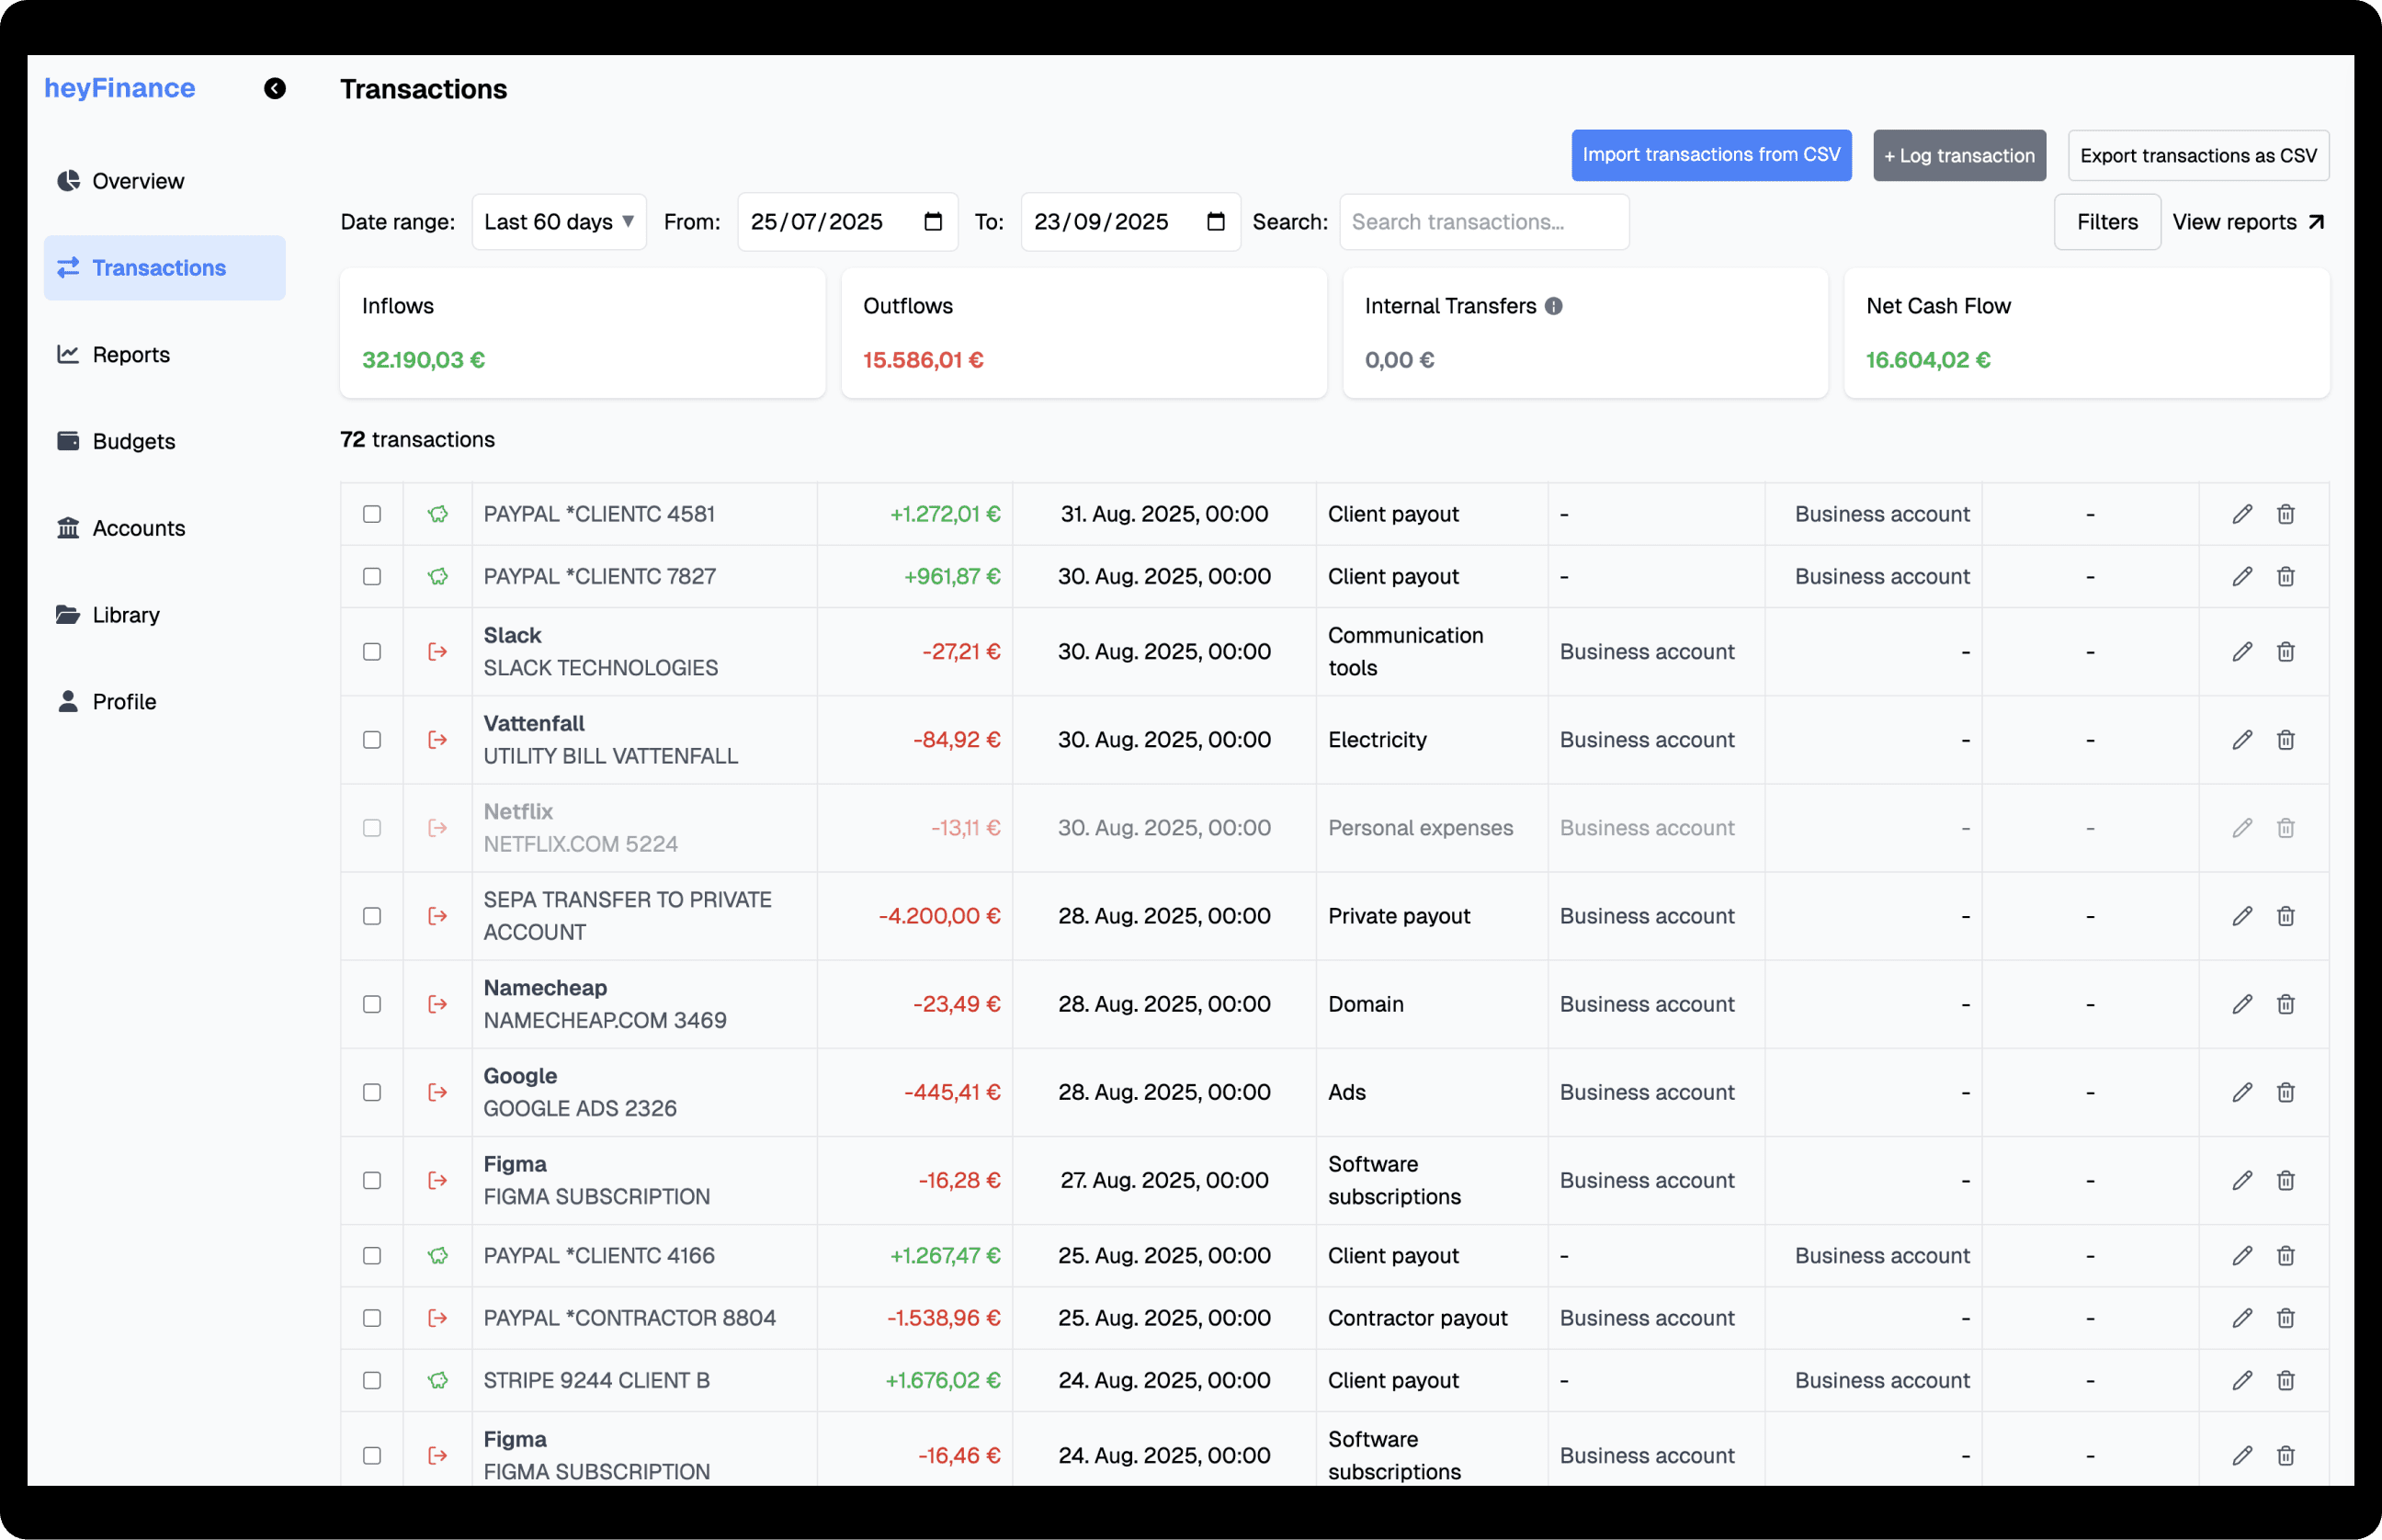Edit the Namecheap domain transaction
This screenshot has height=1540, width=2382.
(x=2242, y=1004)
